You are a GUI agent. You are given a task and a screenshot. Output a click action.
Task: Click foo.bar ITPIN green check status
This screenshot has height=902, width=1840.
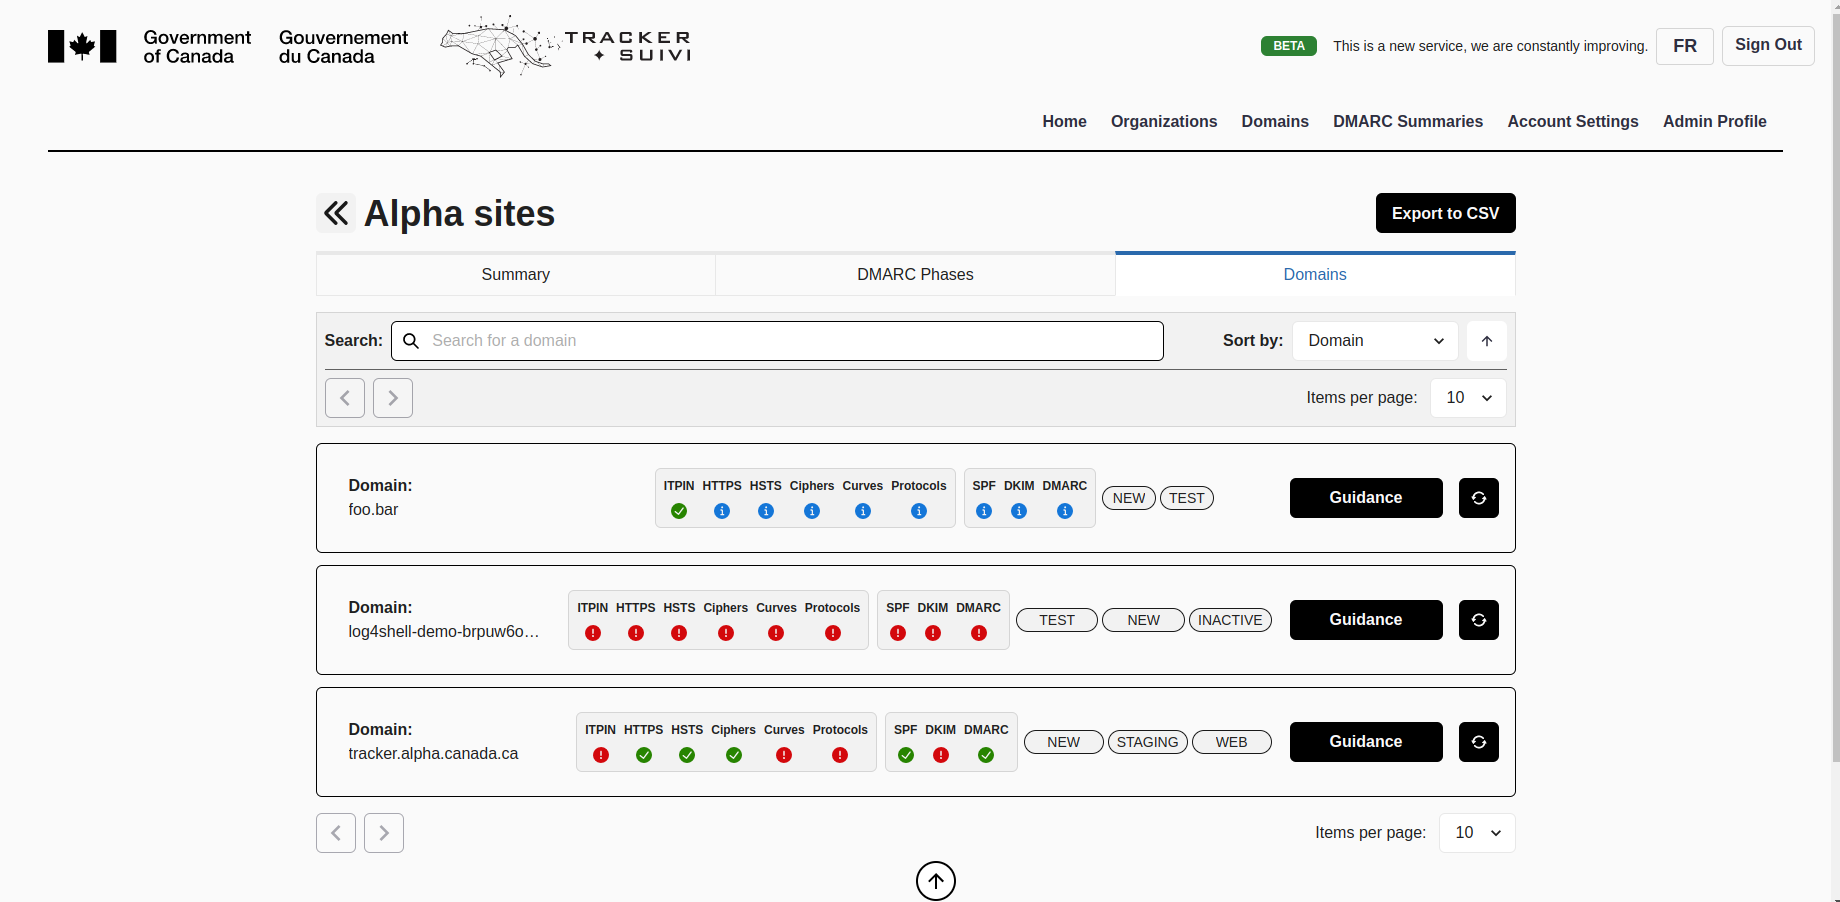[679, 511]
